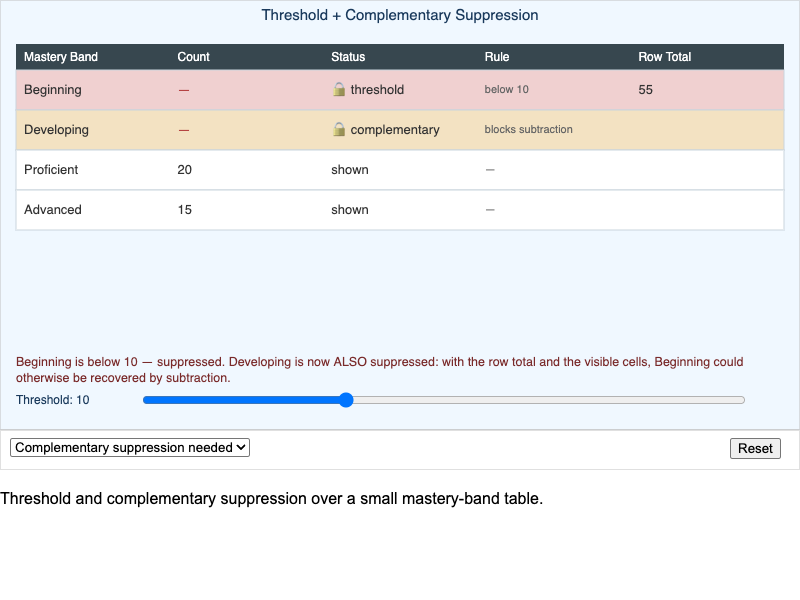Screen dimensions: 800x600
Task: Click the shown status in Advanced row
Action: coord(349,210)
